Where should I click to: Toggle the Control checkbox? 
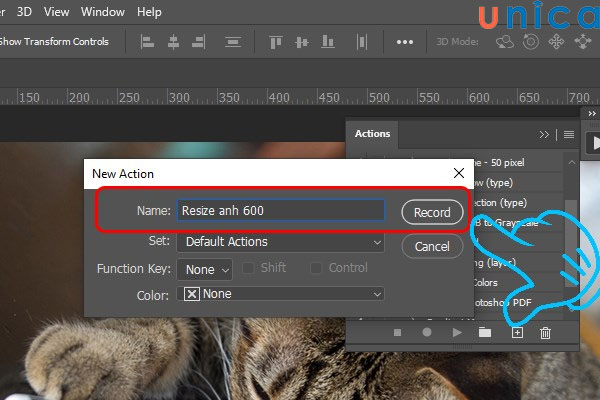pyautogui.click(x=317, y=268)
